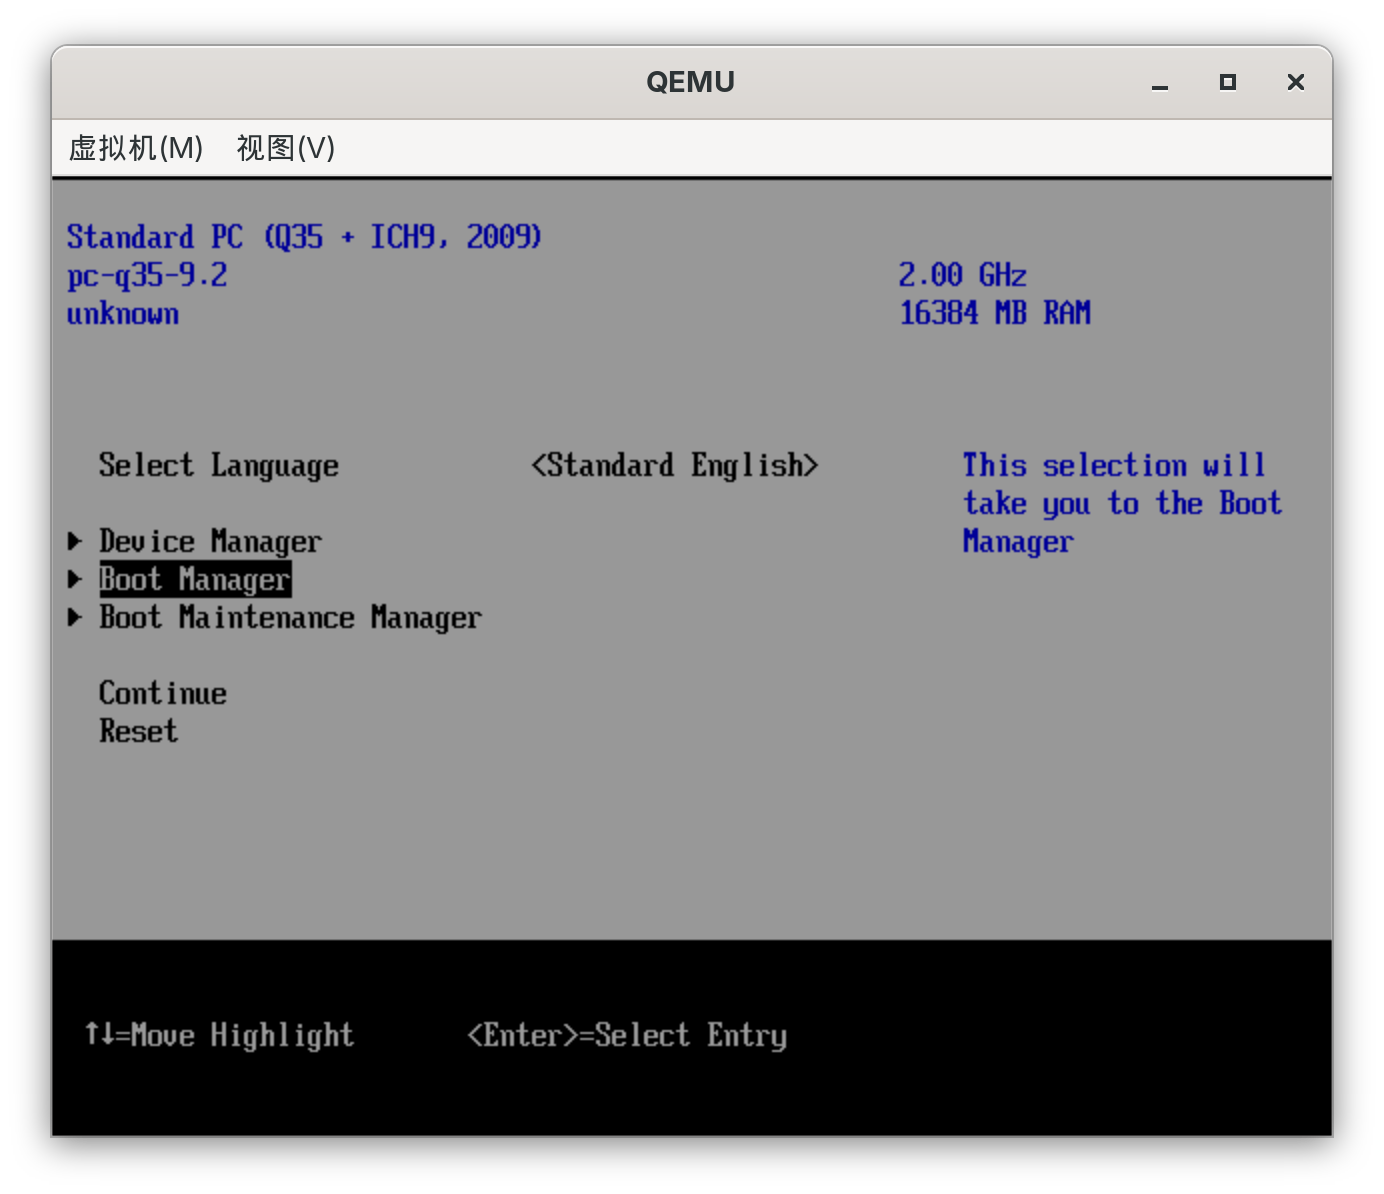Click the arrow beside Boot Manager
This screenshot has width=1384, height=1194.
pos(75,580)
